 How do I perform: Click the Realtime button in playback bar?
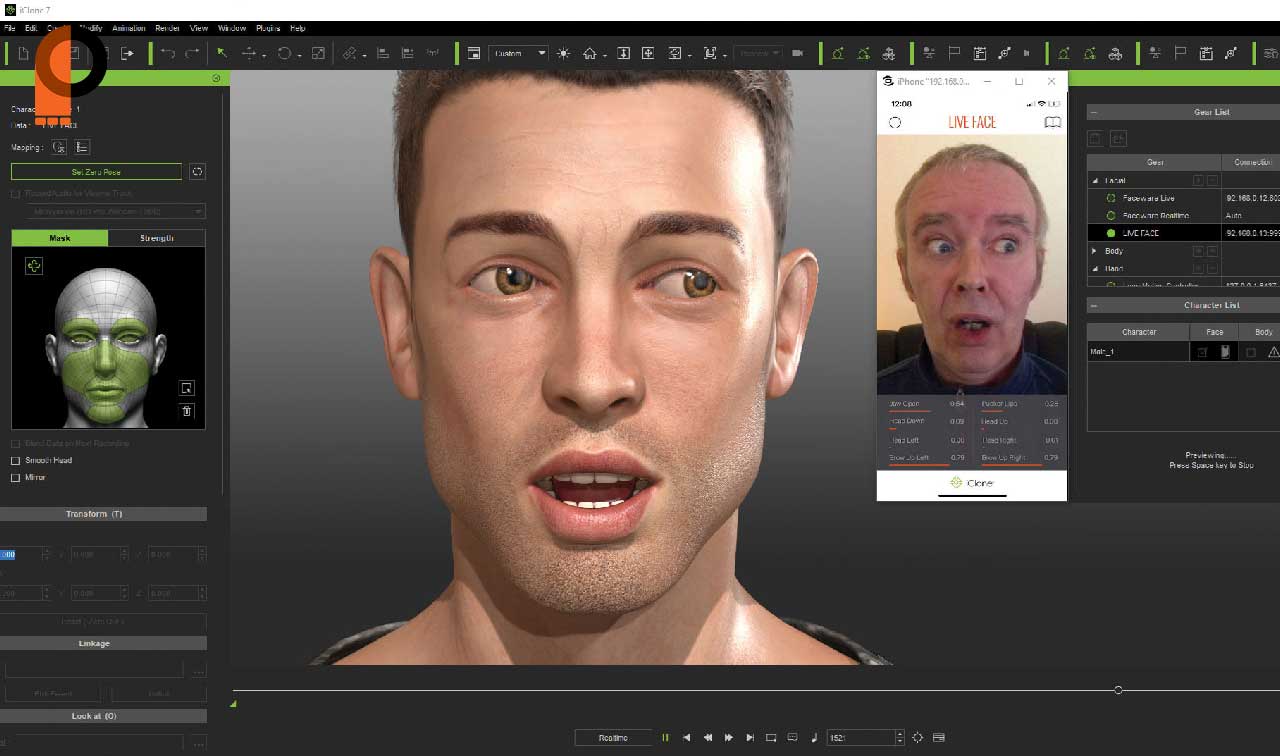613,738
